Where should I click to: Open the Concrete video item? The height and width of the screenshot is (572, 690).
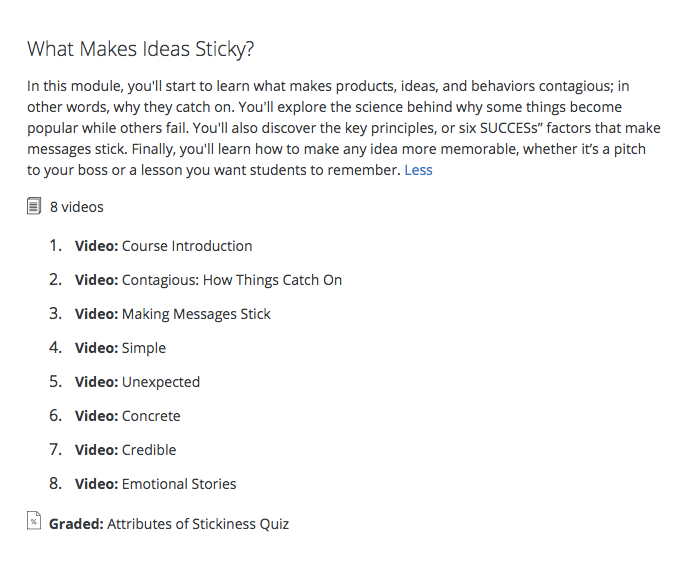coord(151,416)
